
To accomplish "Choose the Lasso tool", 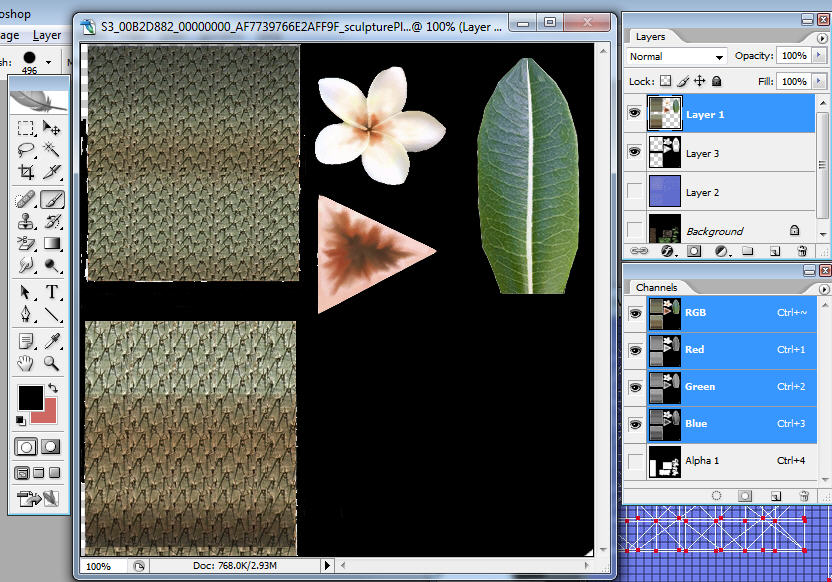I will pos(27,151).
